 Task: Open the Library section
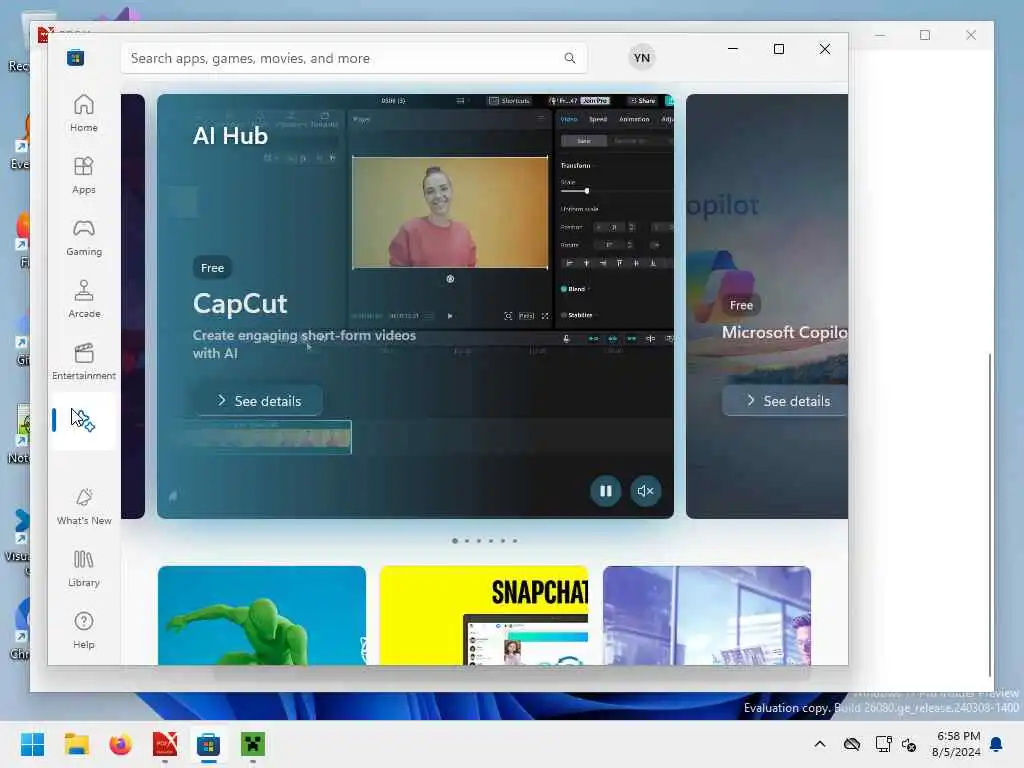coord(84,569)
